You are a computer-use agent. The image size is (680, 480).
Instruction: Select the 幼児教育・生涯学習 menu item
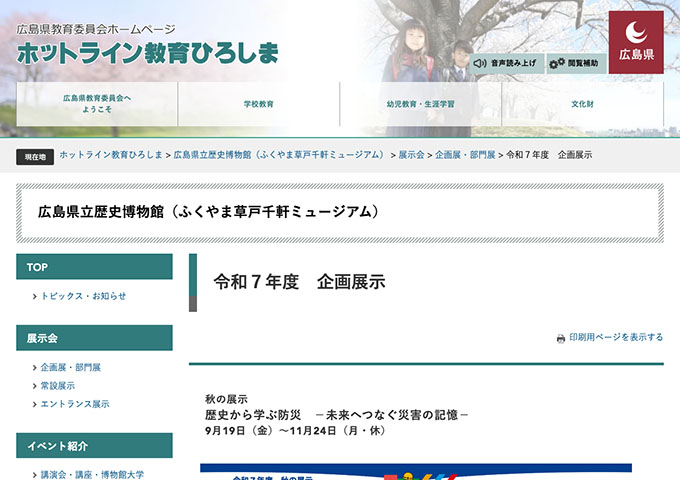click(x=420, y=104)
